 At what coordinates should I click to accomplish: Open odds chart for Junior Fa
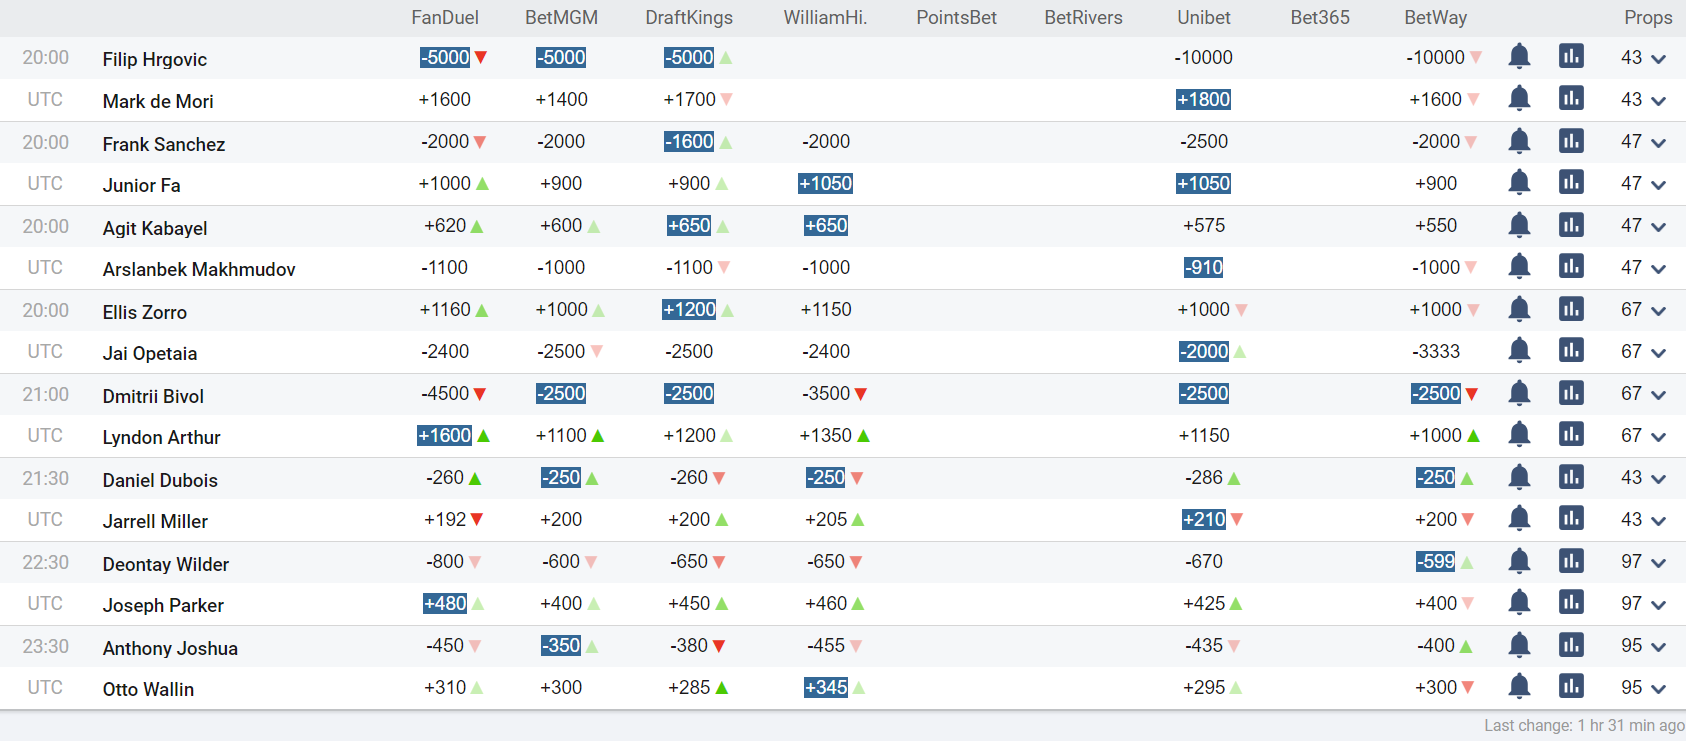click(x=1571, y=182)
